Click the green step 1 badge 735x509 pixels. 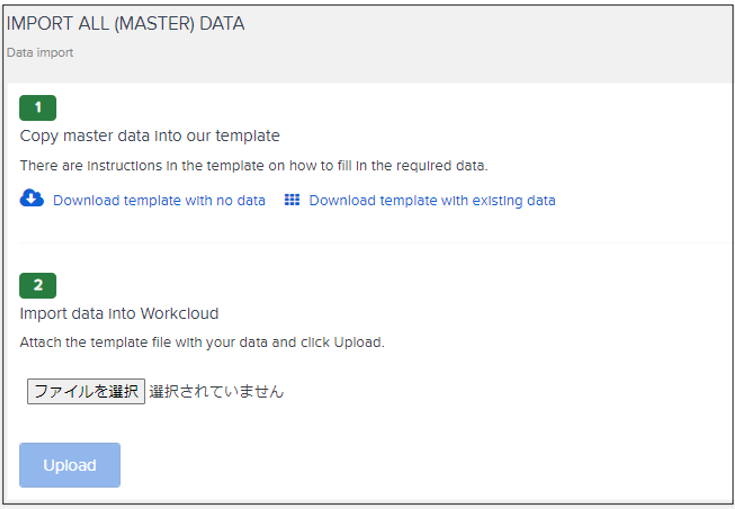(38, 107)
